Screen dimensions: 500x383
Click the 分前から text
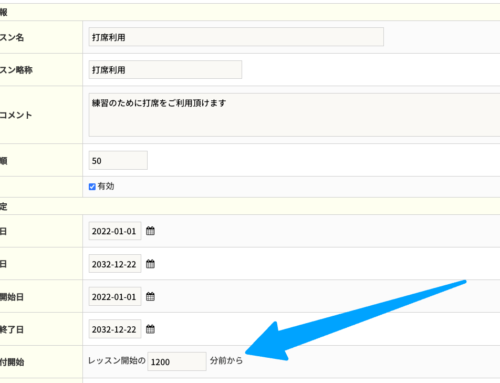[x=226, y=361]
